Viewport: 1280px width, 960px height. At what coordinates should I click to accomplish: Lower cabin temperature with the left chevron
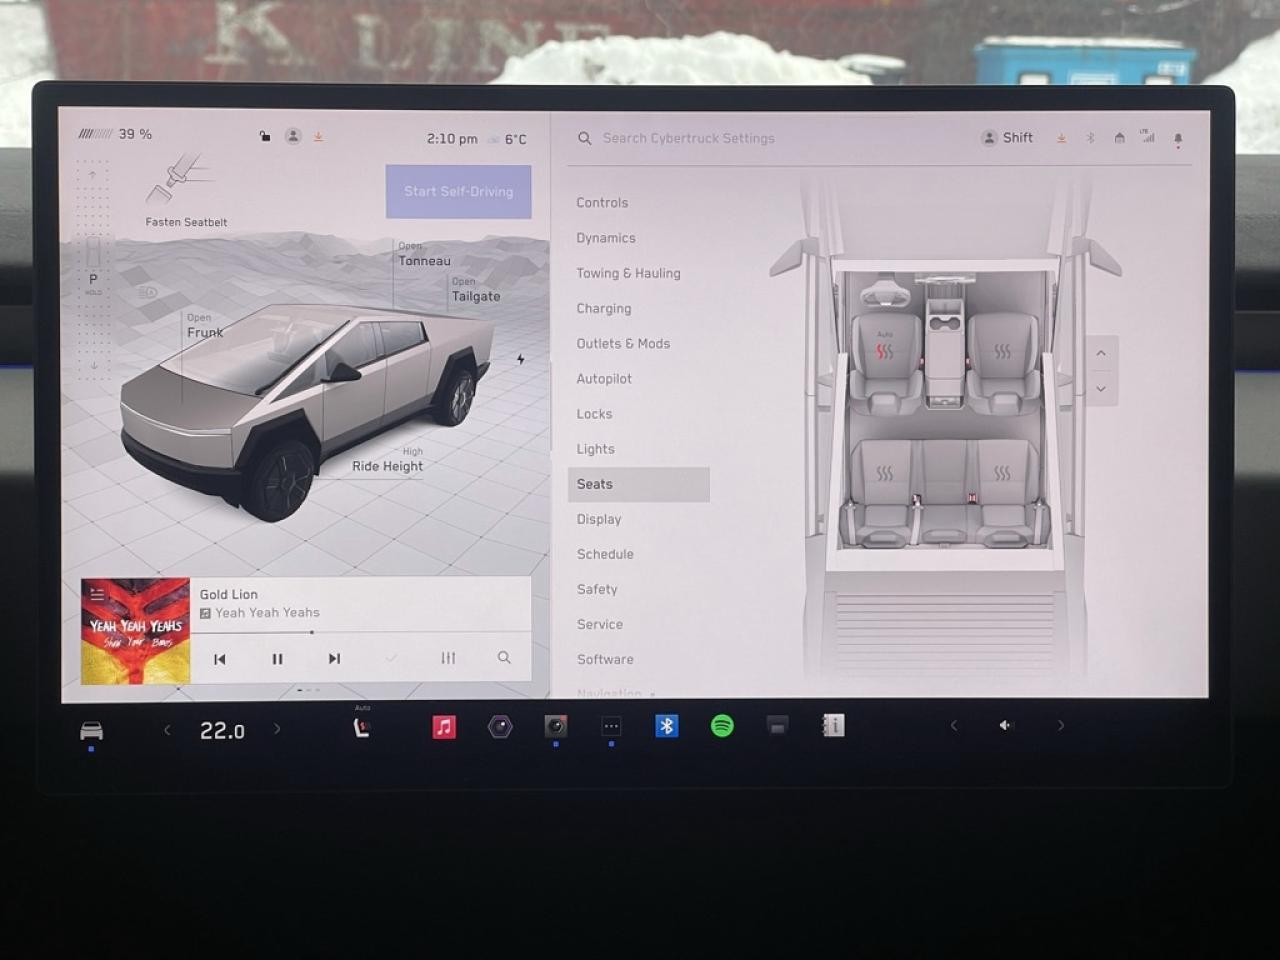click(167, 730)
